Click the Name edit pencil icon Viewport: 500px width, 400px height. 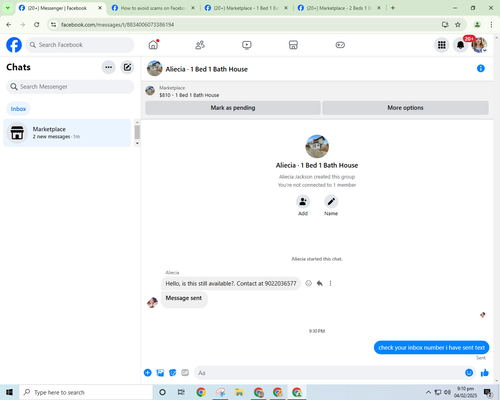tap(331, 201)
